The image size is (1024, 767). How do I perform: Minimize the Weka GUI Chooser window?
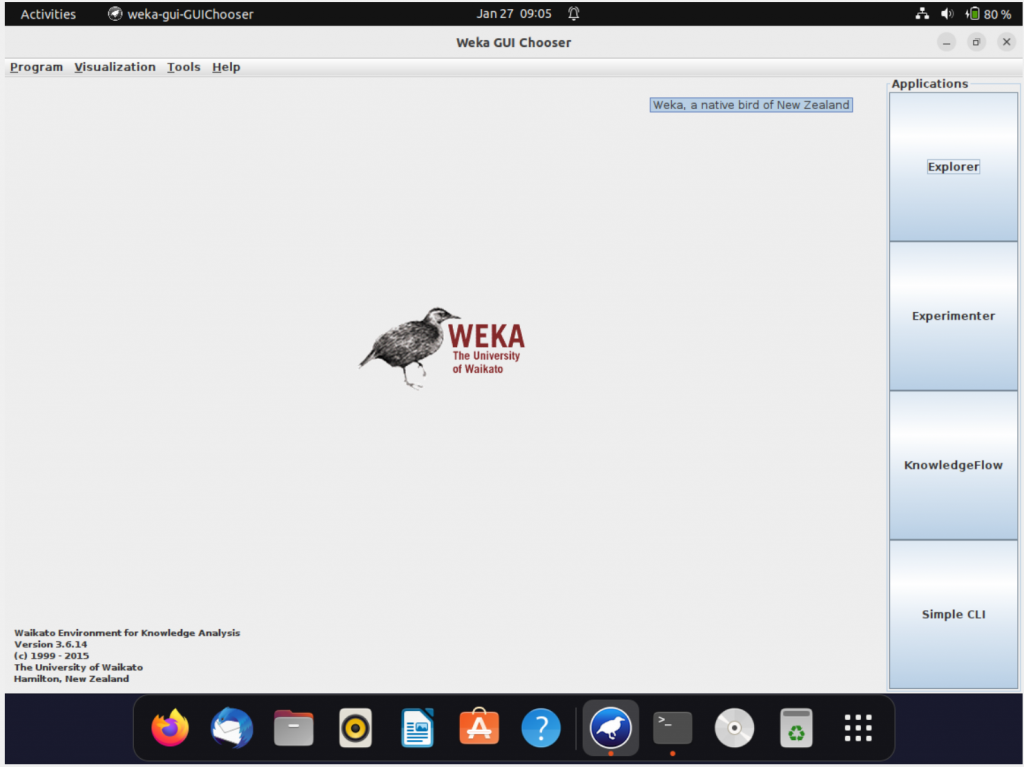tap(946, 42)
